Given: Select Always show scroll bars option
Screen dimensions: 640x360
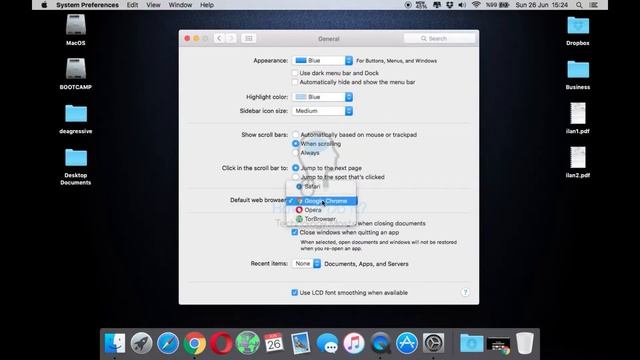Looking at the screenshot, I should (296, 153).
